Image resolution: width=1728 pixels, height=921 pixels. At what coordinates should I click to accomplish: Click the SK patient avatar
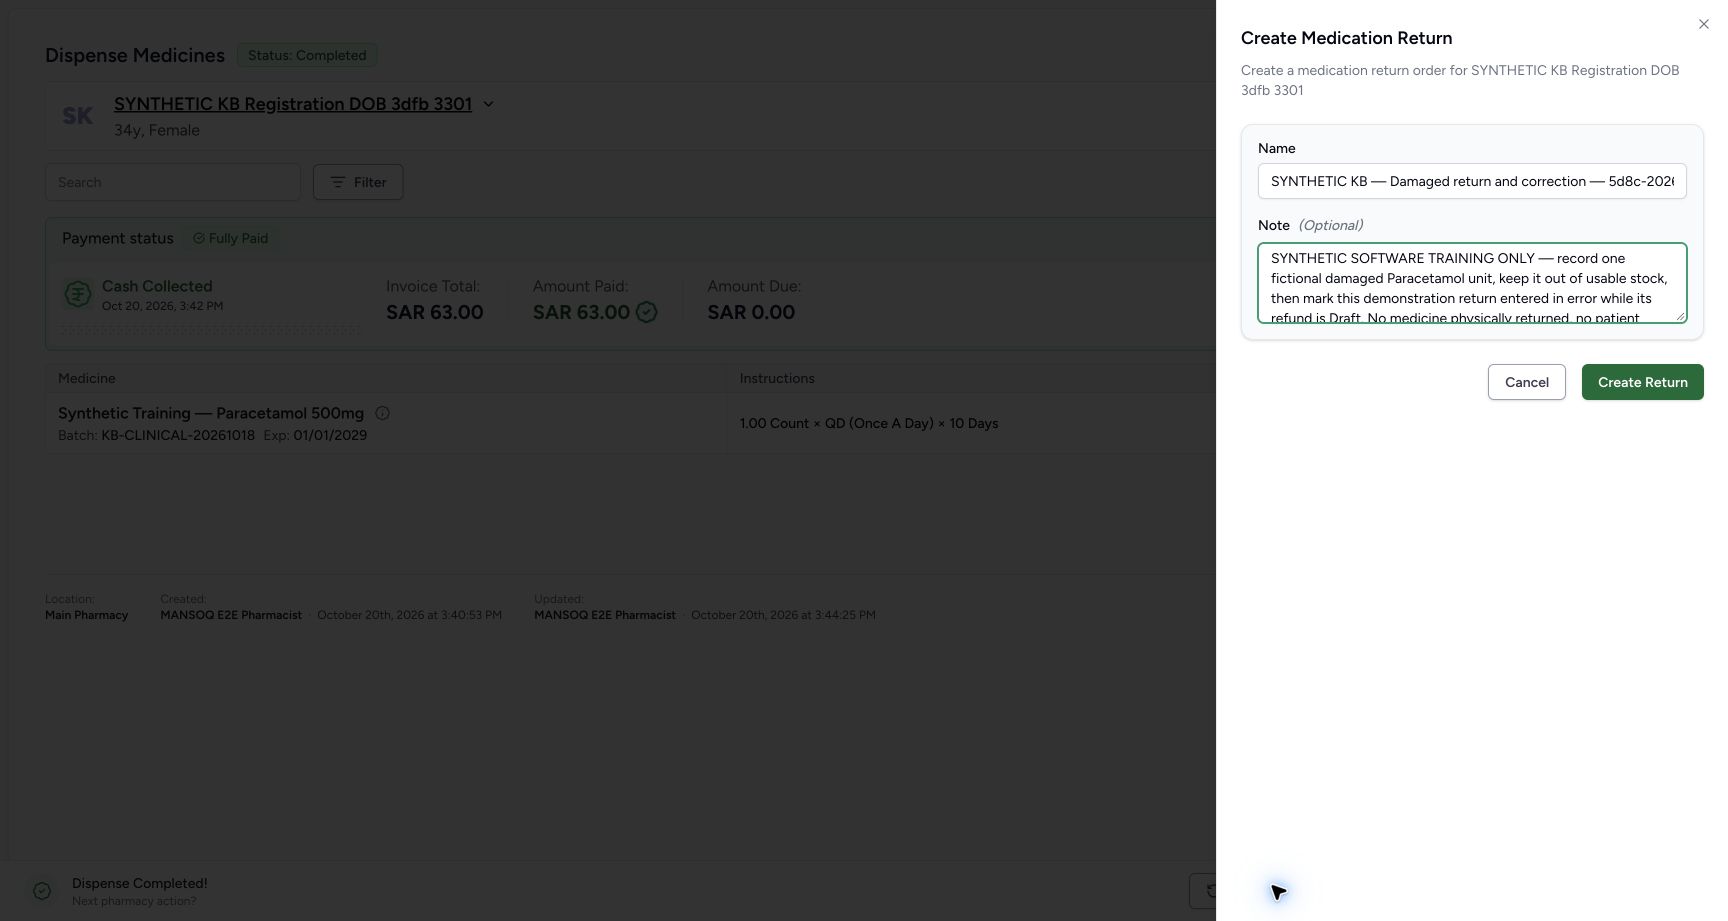[x=78, y=116]
